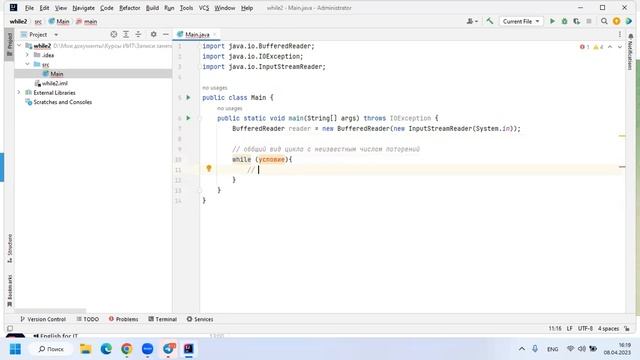Open the TODO tool window
The width and height of the screenshot is (640, 360).
coord(88,319)
